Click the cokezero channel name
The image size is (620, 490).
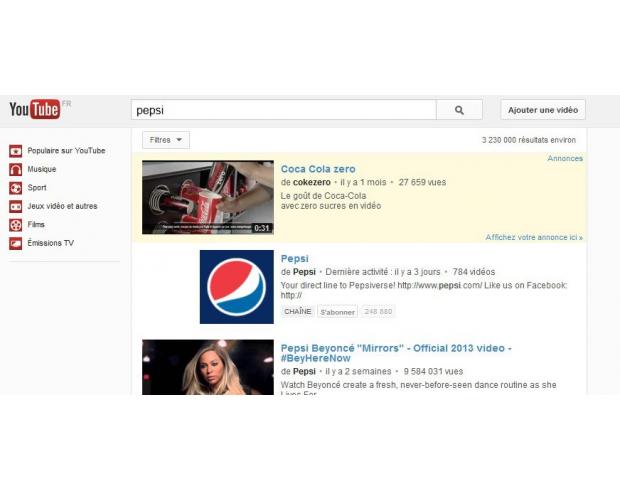312,182
